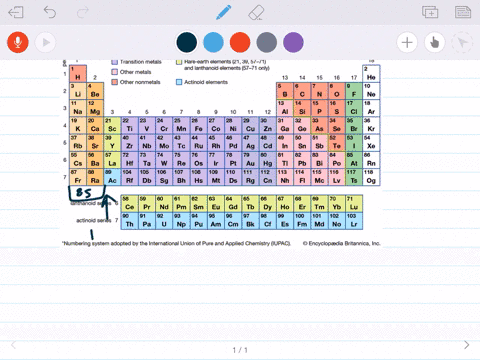Select the eraser tool
The height and width of the screenshot is (360, 480).
[256, 13]
